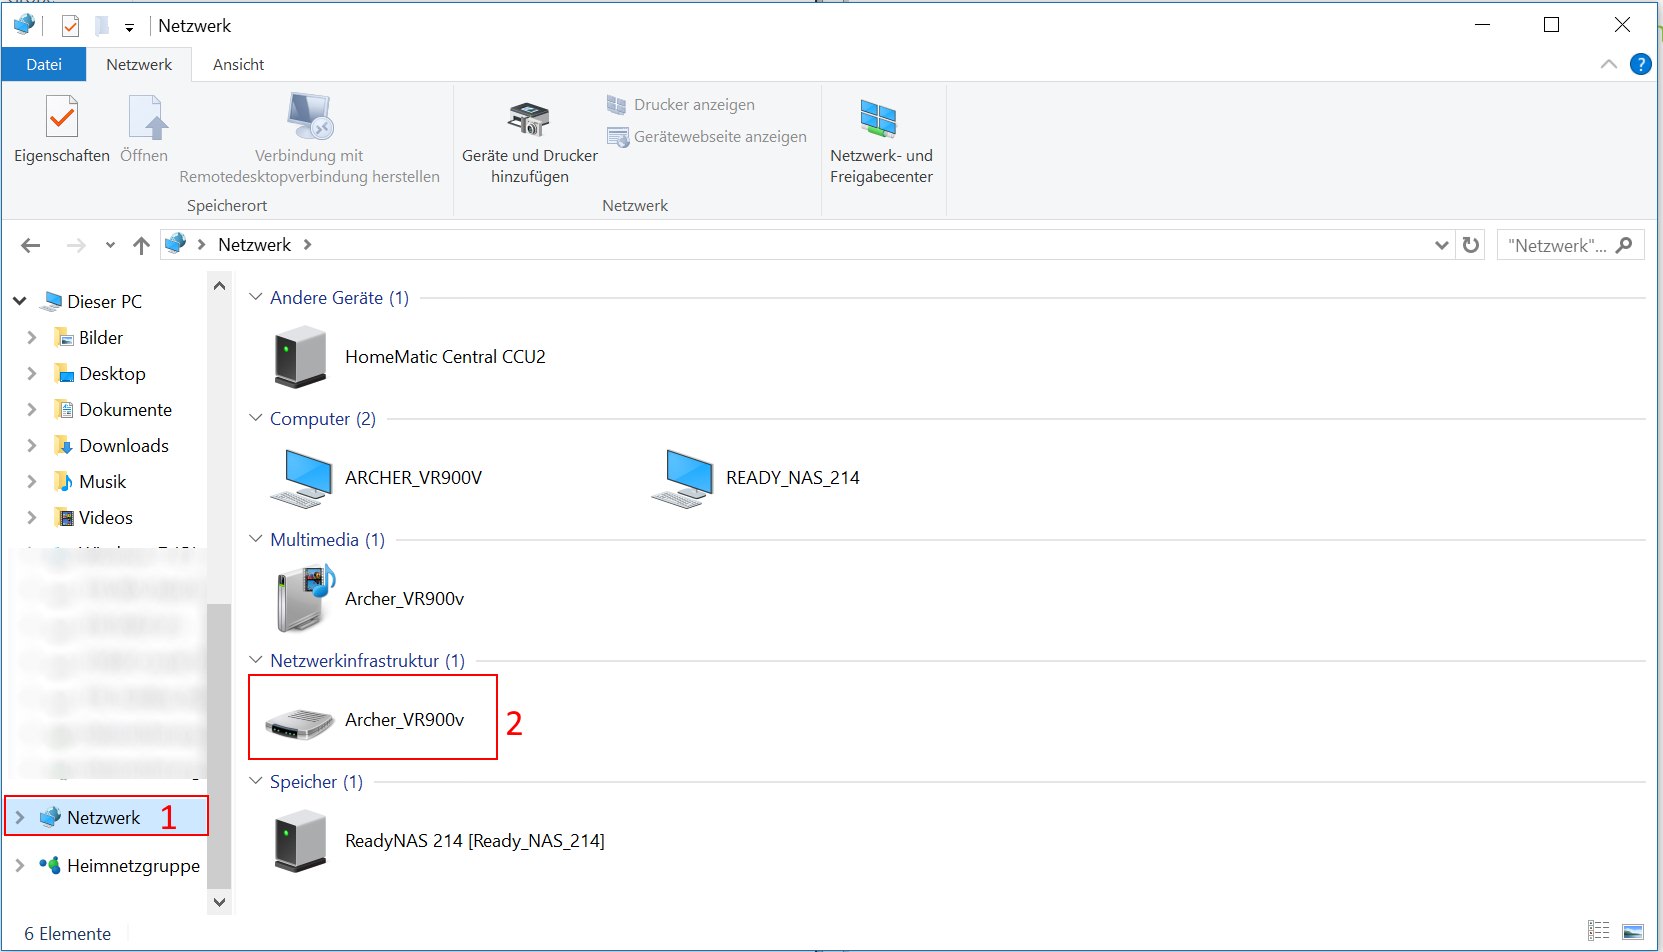Select Netzwerk in the navigation pane
This screenshot has width=1663, height=952.
104,817
